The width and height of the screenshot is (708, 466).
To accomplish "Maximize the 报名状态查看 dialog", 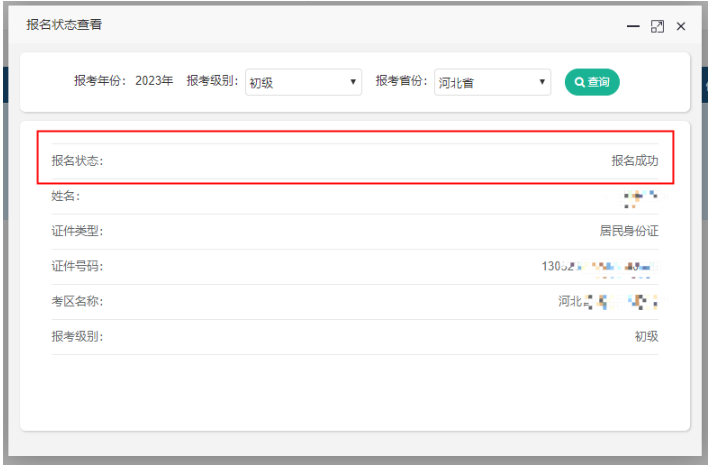I will (x=657, y=26).
